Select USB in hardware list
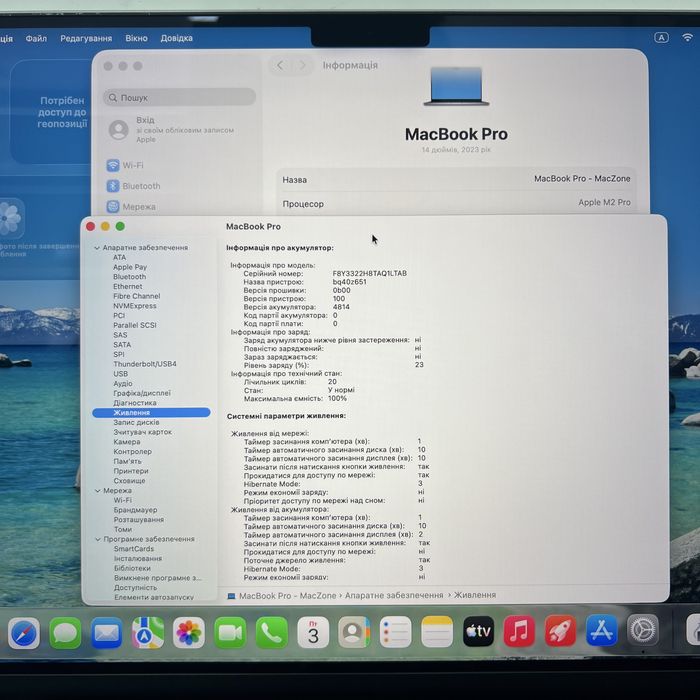 click(121, 374)
